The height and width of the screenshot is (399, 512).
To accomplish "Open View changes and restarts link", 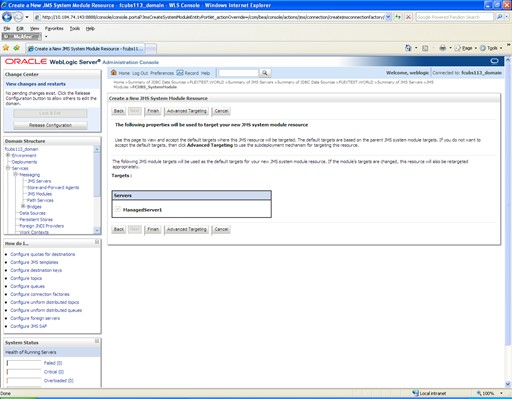I will coord(36,84).
